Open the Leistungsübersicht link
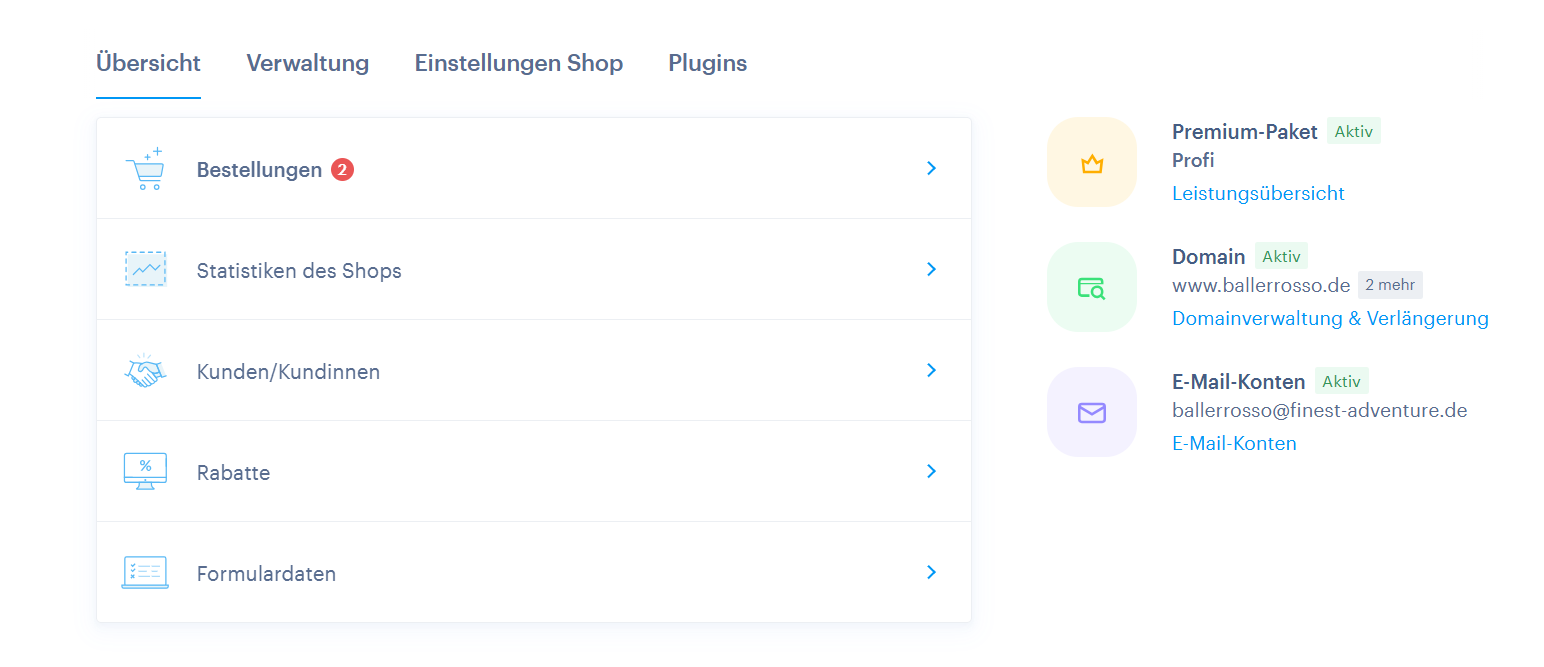Image resolution: width=1544 pixels, height=667 pixels. pyautogui.click(x=1257, y=193)
